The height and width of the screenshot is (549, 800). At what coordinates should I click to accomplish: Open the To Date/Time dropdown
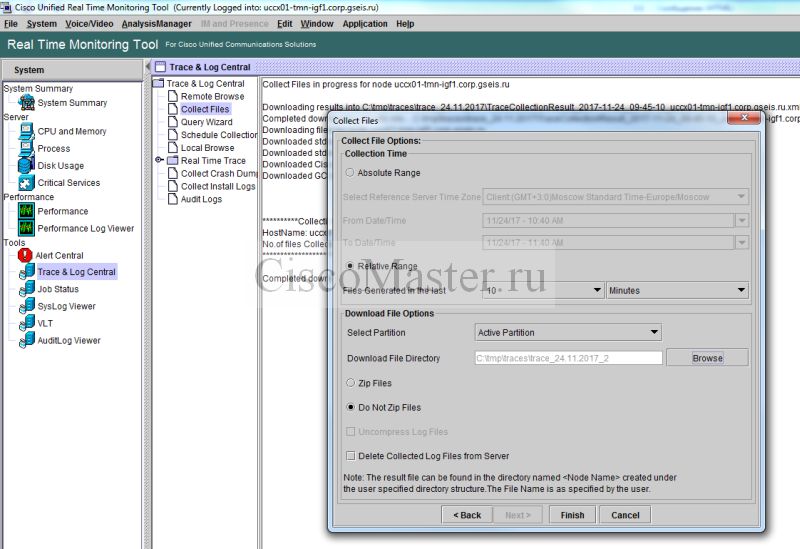point(742,242)
